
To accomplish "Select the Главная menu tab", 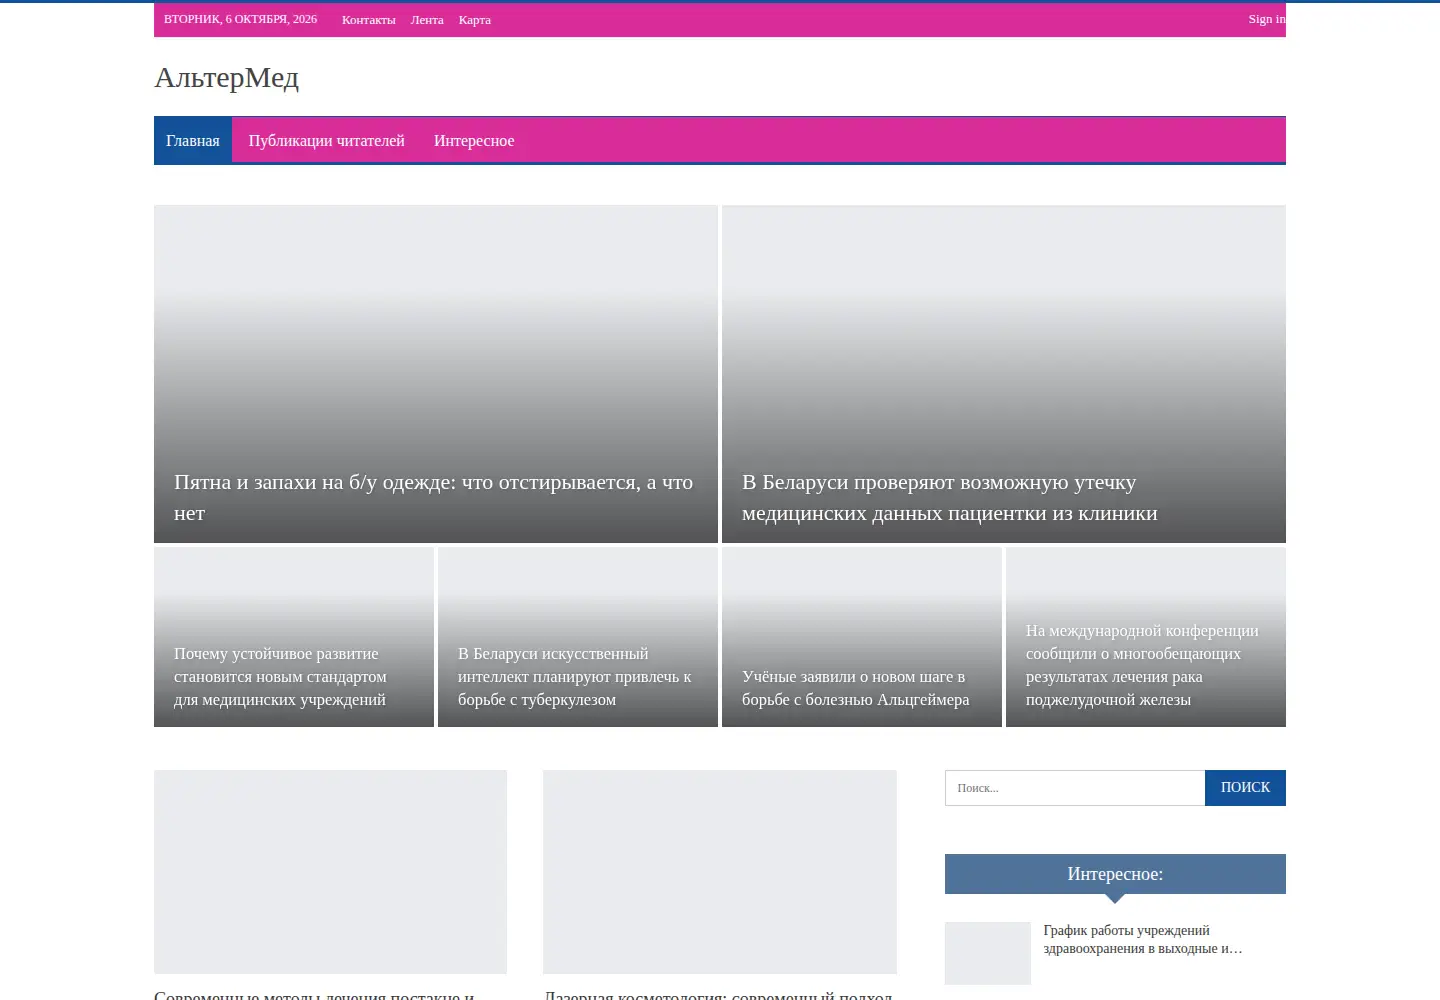I will (x=193, y=141).
